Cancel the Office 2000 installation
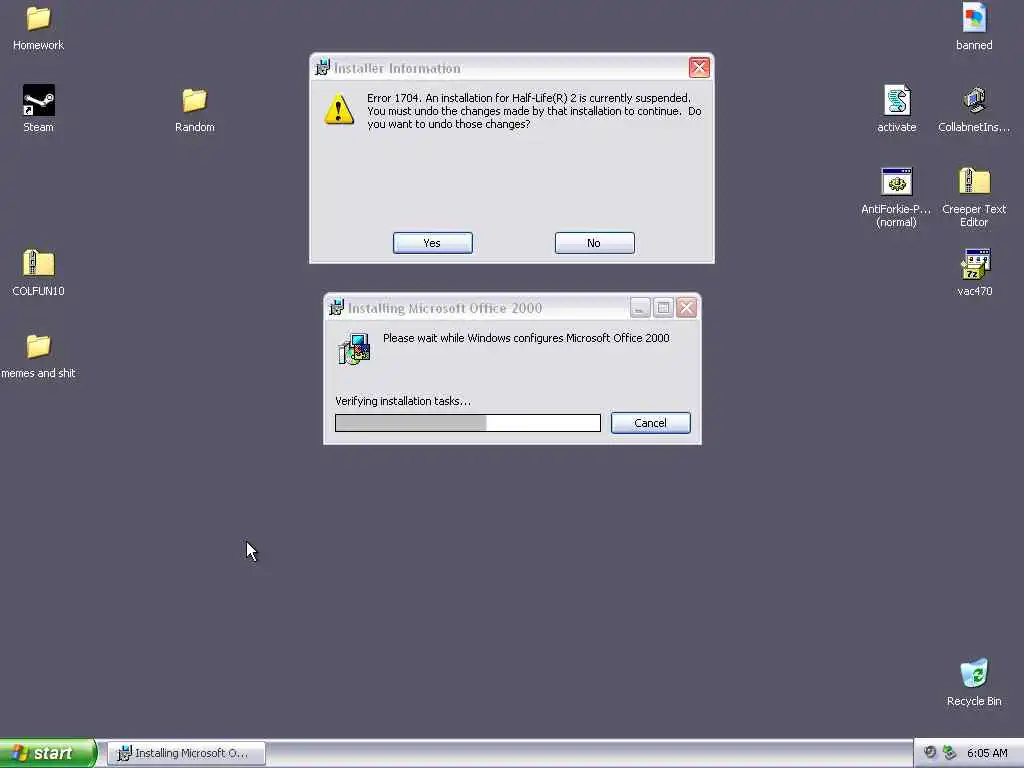The height and width of the screenshot is (768, 1024). click(650, 423)
